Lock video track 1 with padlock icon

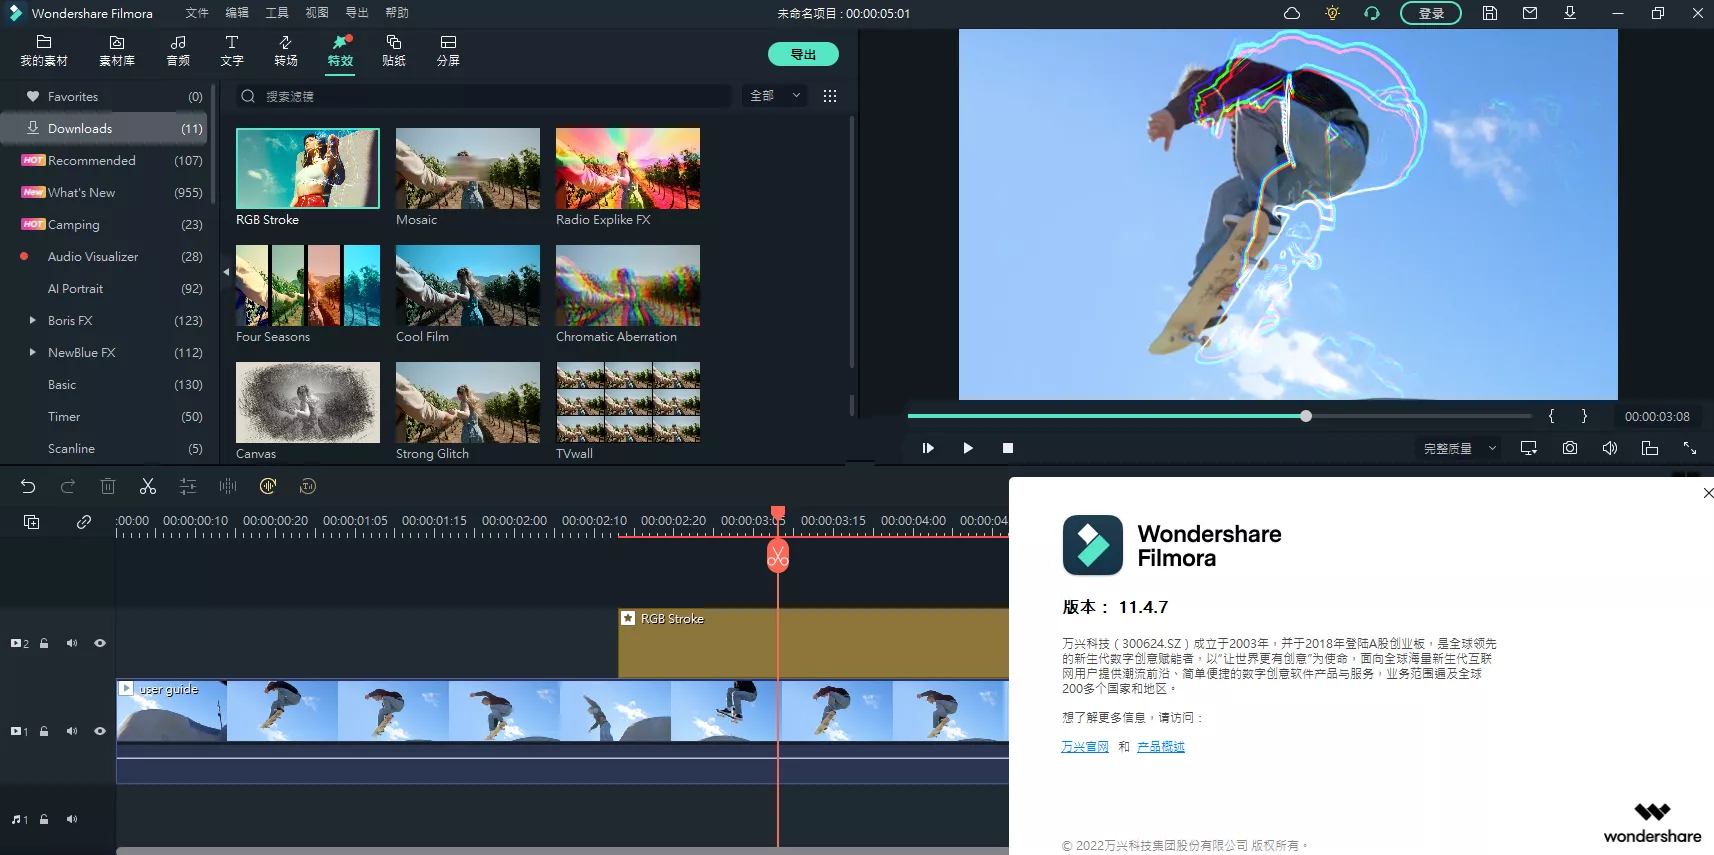(x=44, y=731)
